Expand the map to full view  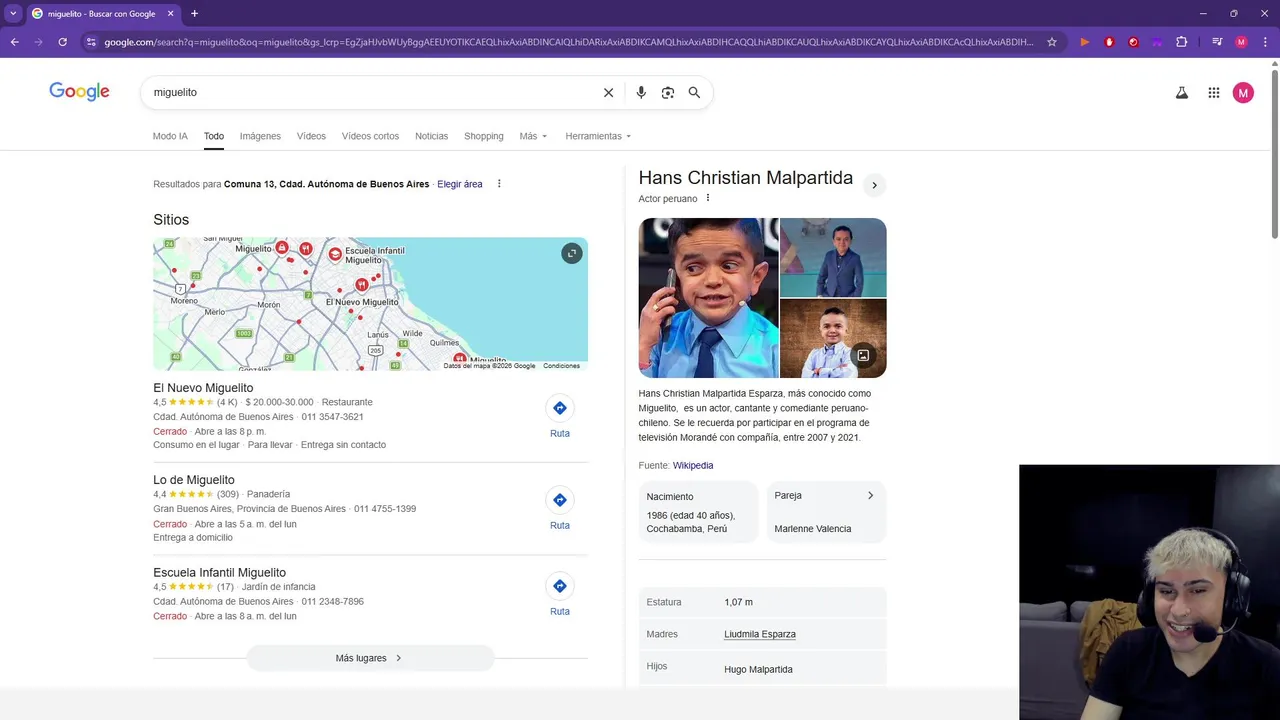point(572,253)
